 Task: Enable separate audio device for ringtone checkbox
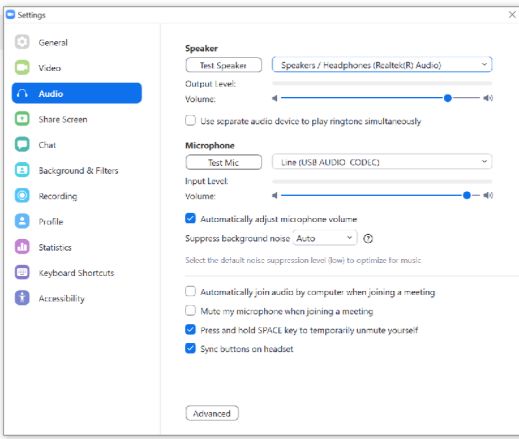(190, 120)
